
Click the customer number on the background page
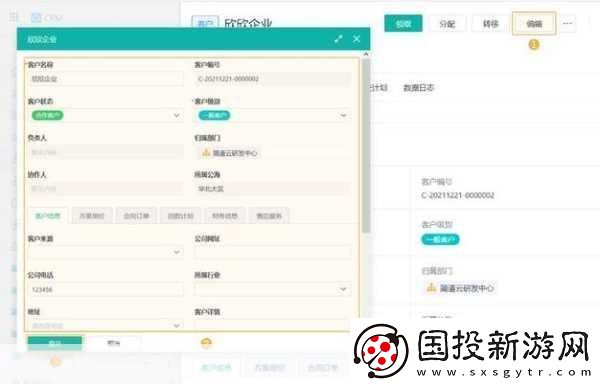(458, 195)
